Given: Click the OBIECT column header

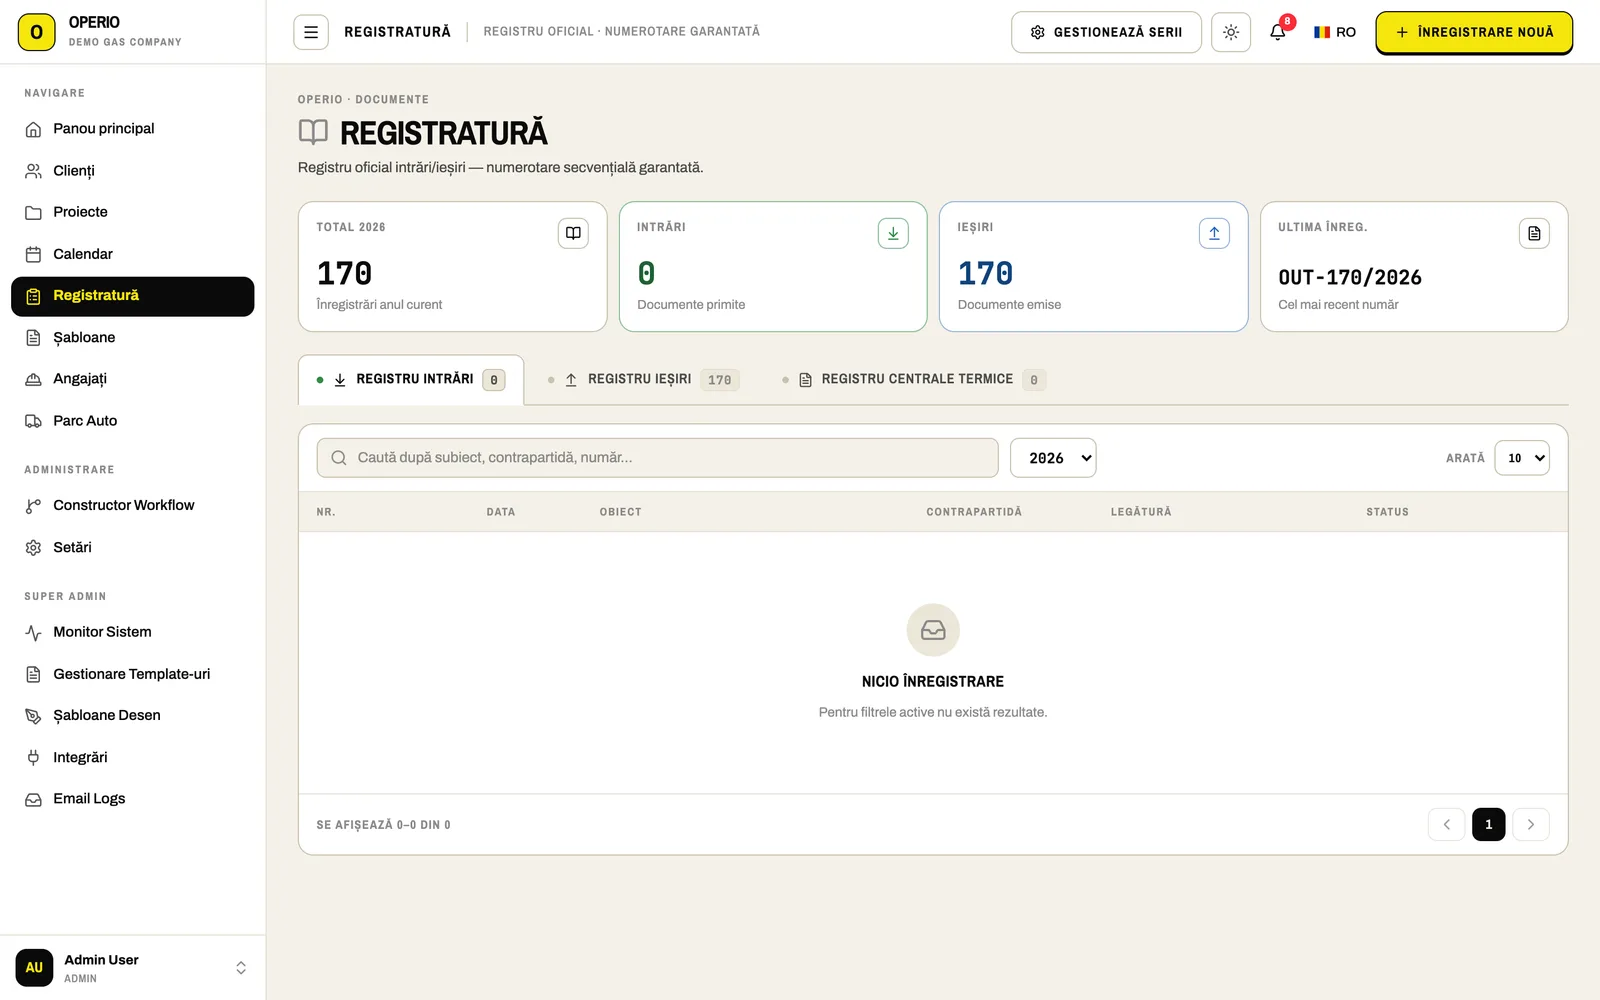Looking at the screenshot, I should click(x=620, y=512).
